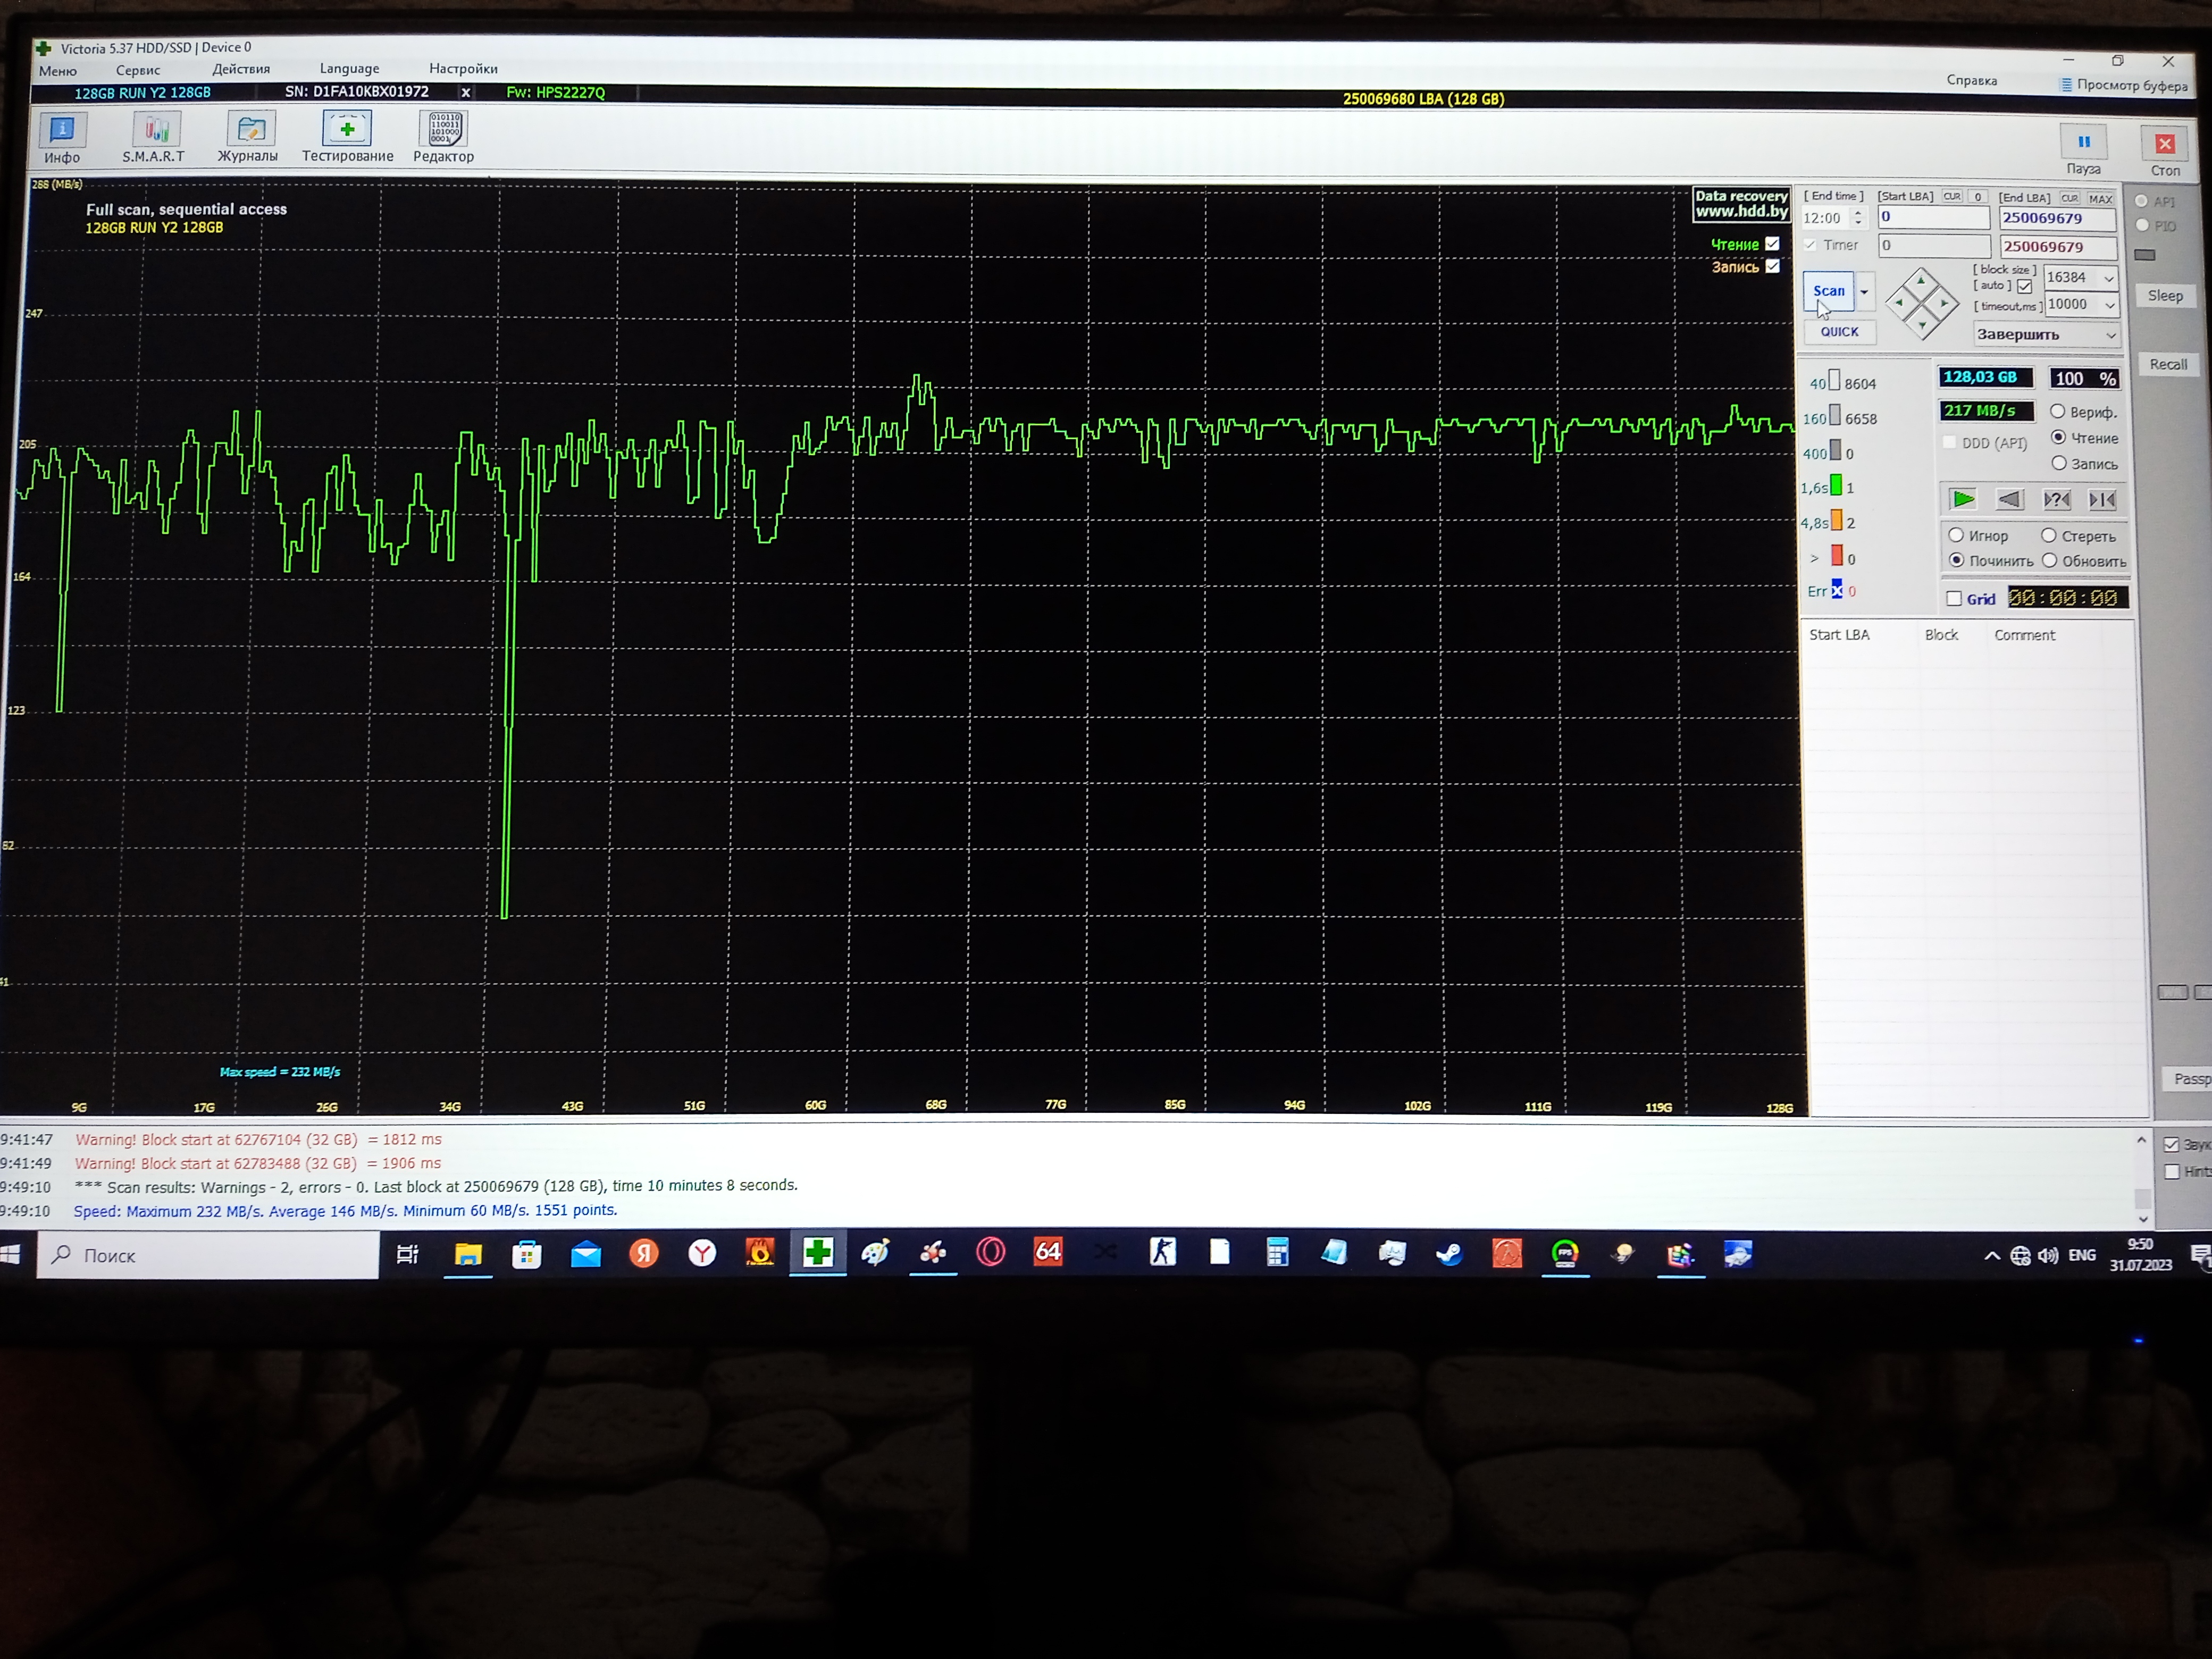Toggle the Запись graph checkbox
Screen dimensions: 2212x1659
(1772, 266)
